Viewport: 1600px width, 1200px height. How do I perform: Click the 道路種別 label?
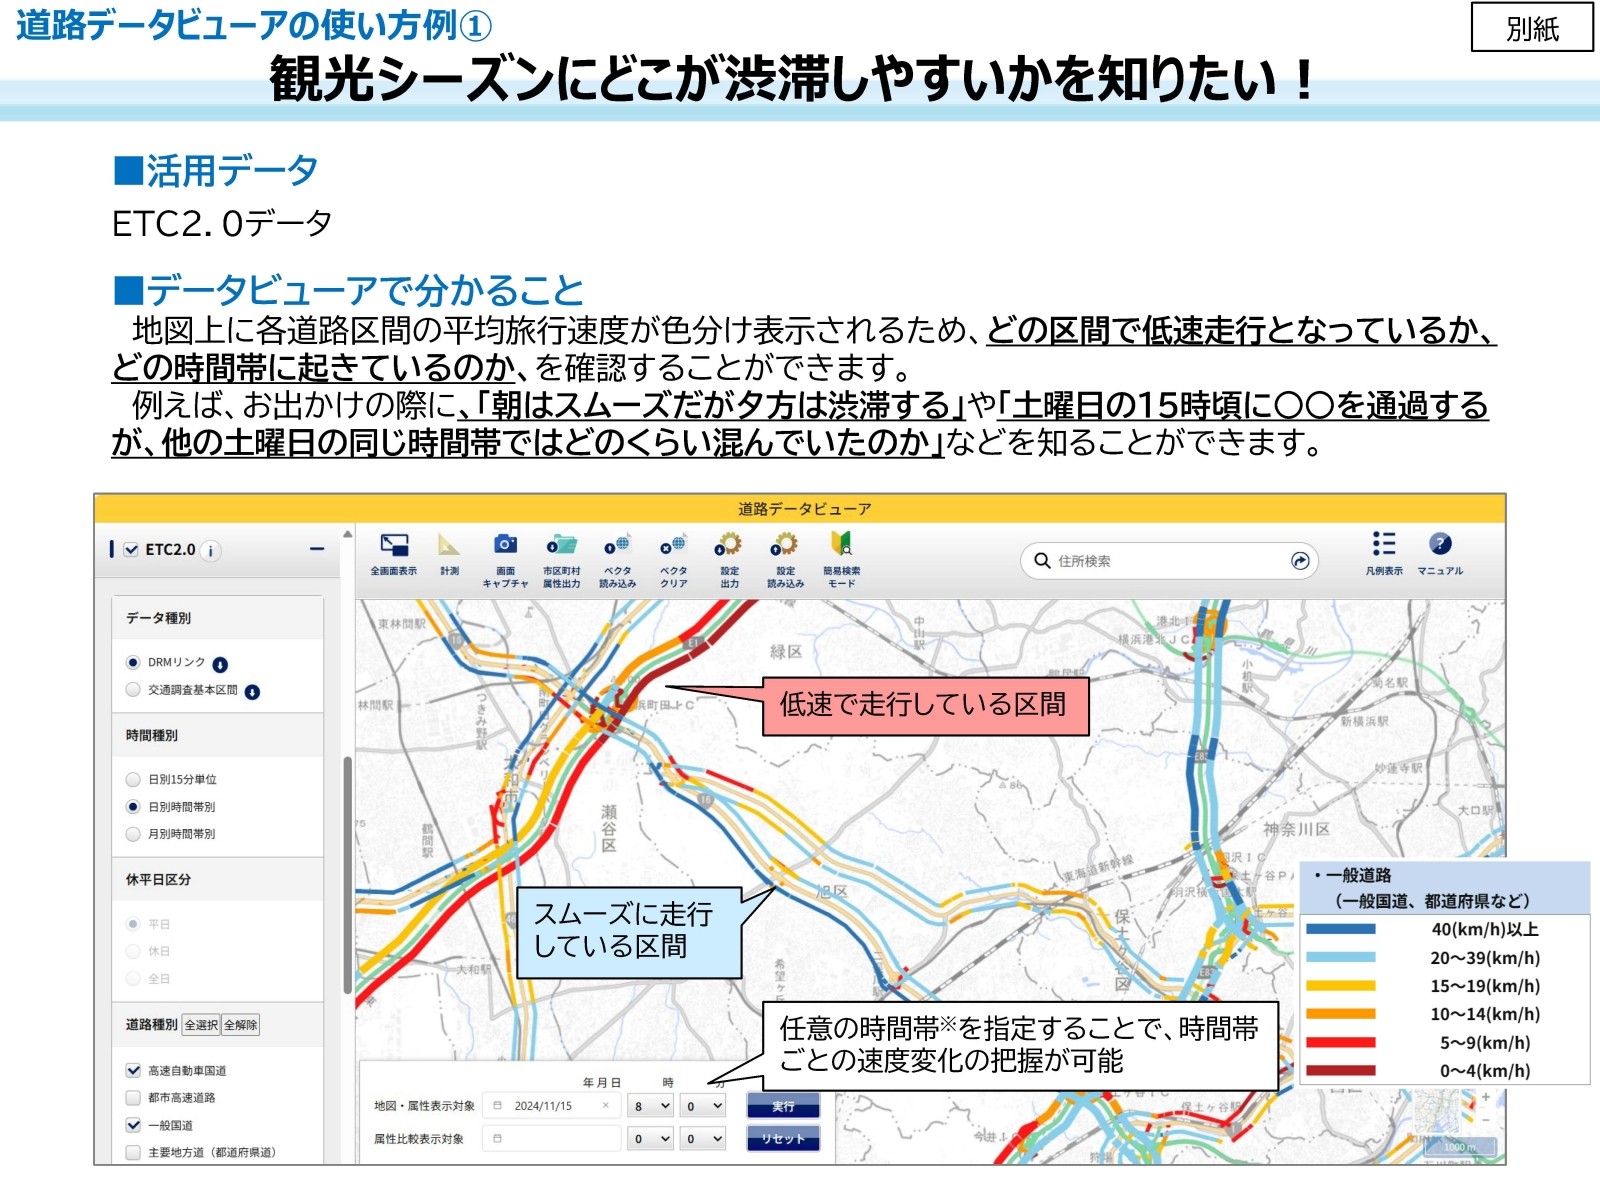pos(152,1025)
